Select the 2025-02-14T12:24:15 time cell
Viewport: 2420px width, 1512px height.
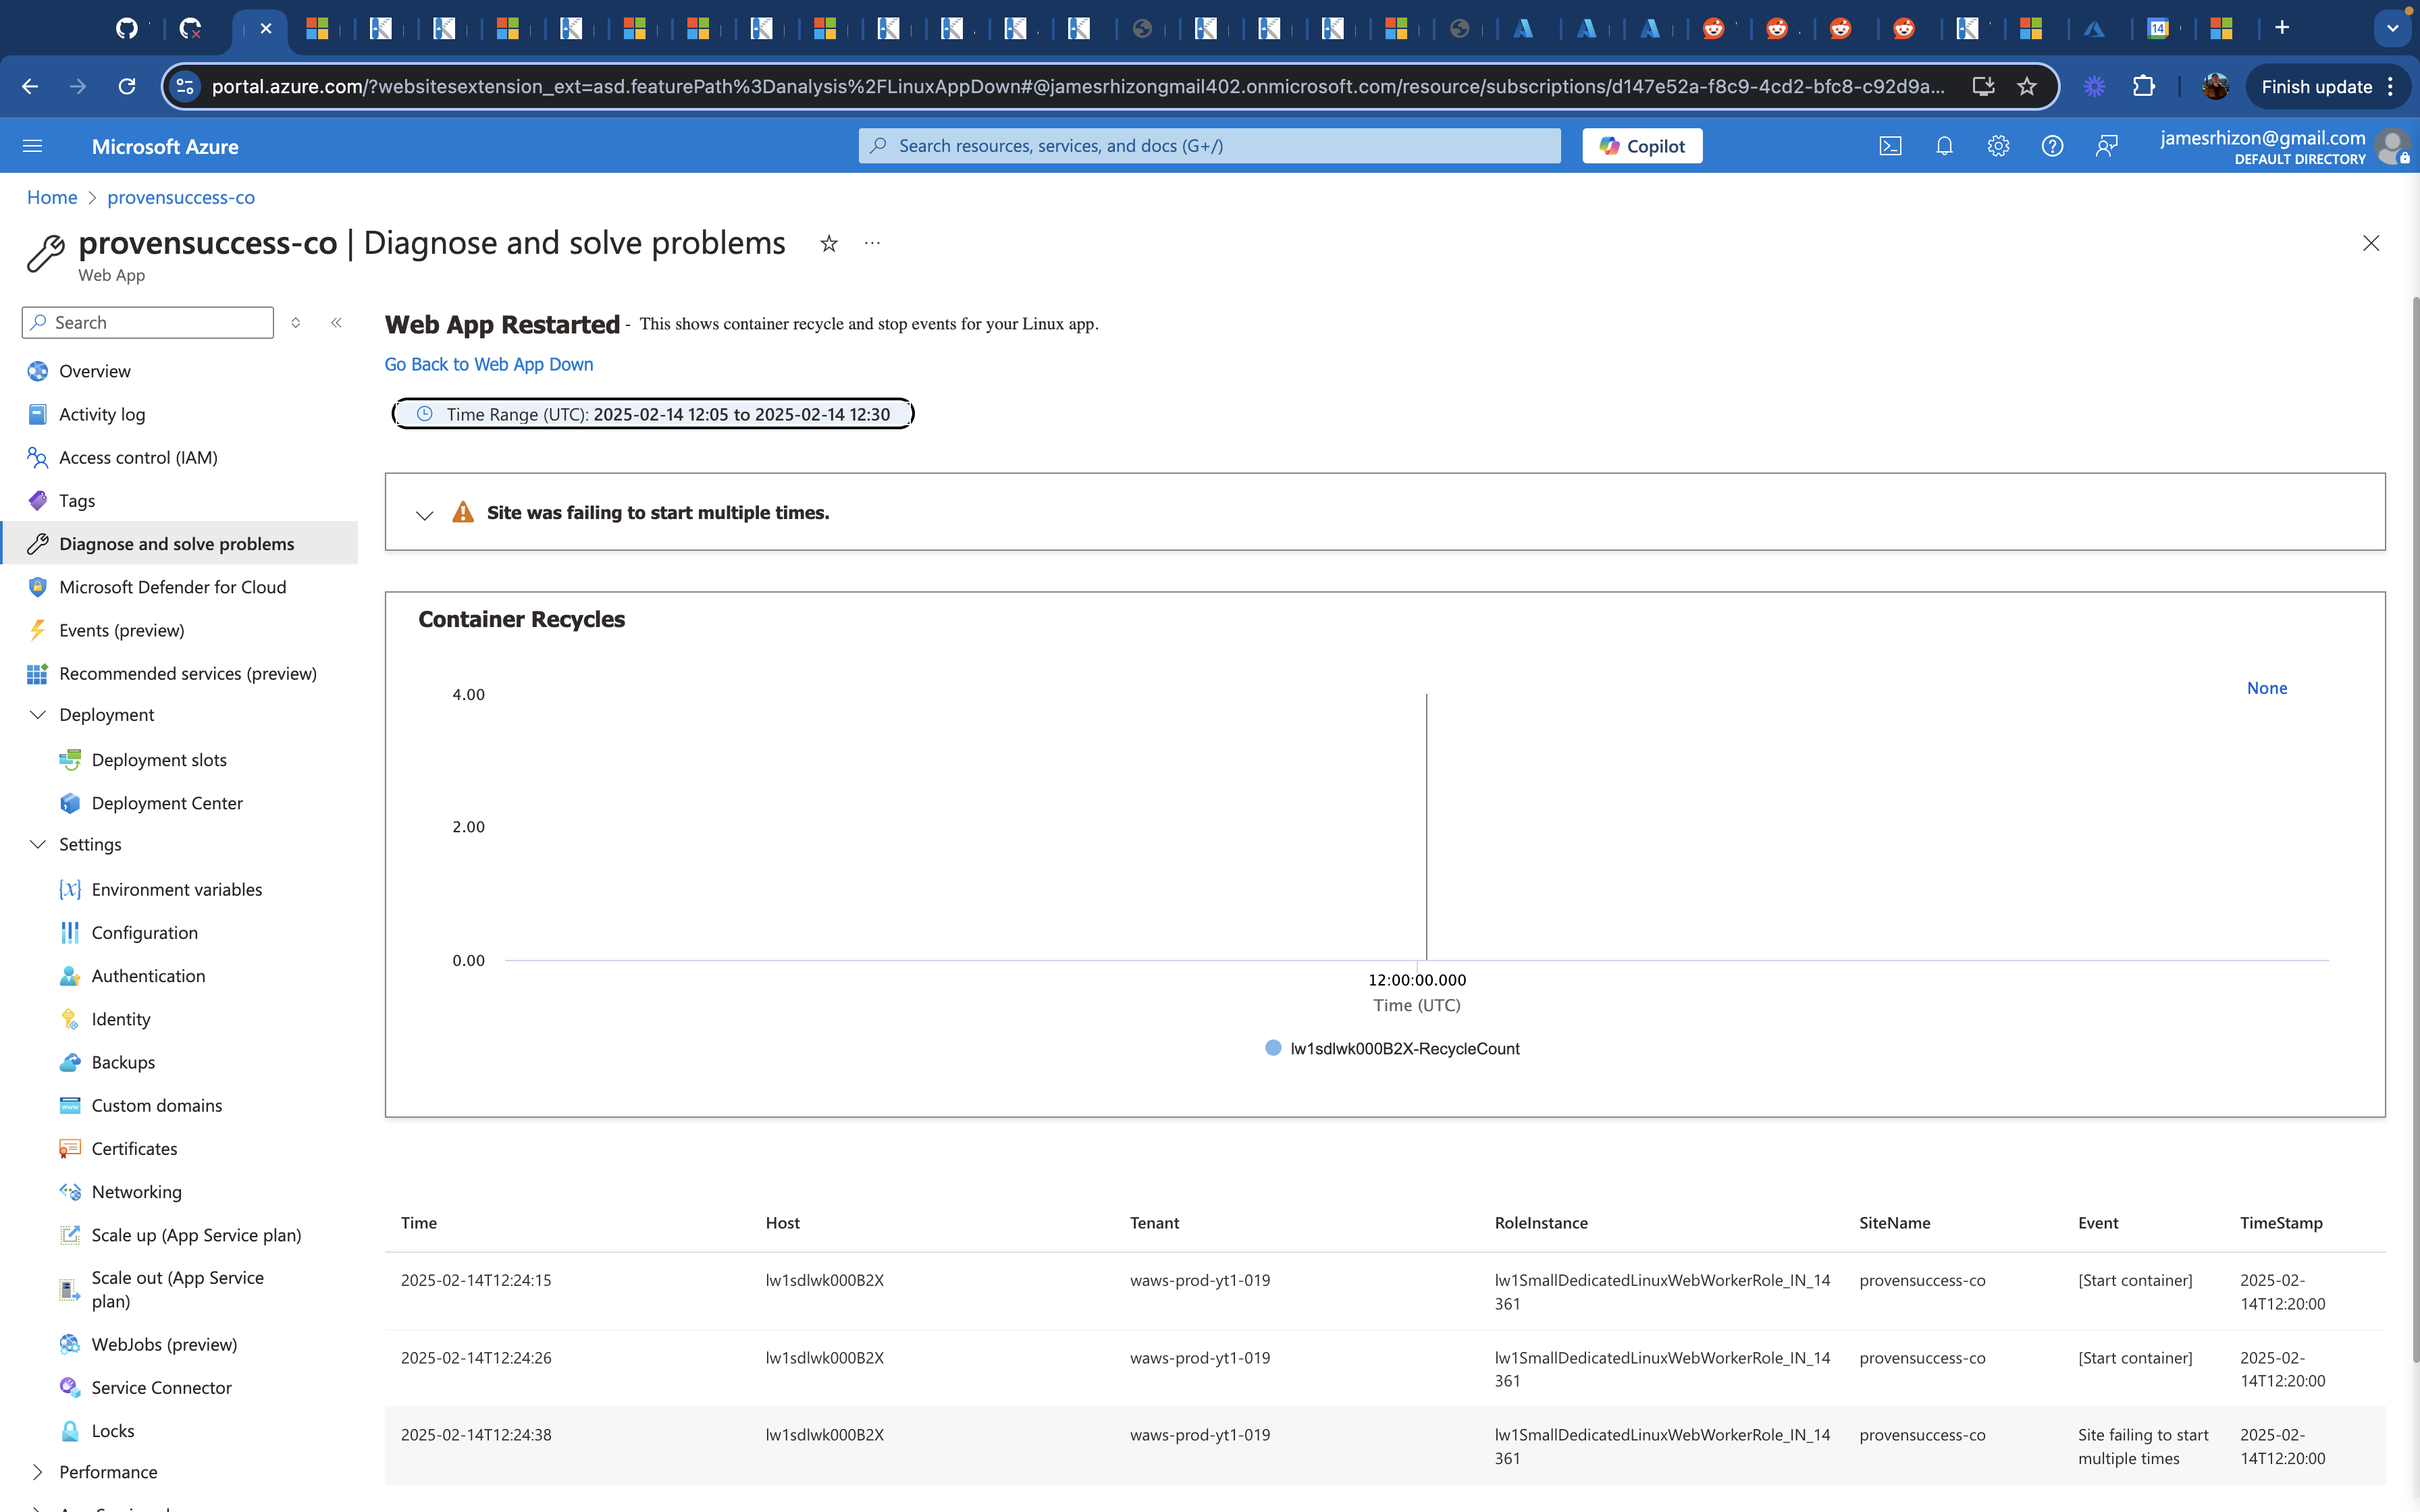tap(476, 1280)
